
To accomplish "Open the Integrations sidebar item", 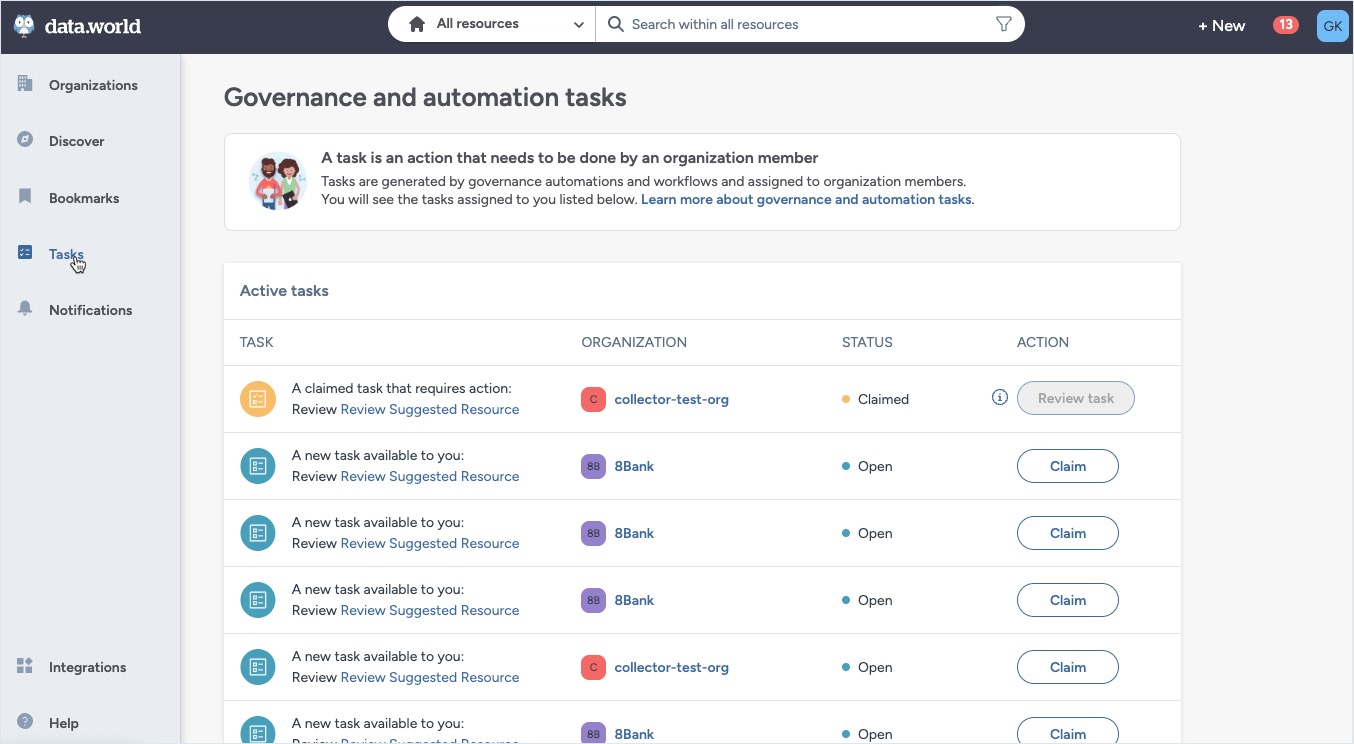I will 87,667.
